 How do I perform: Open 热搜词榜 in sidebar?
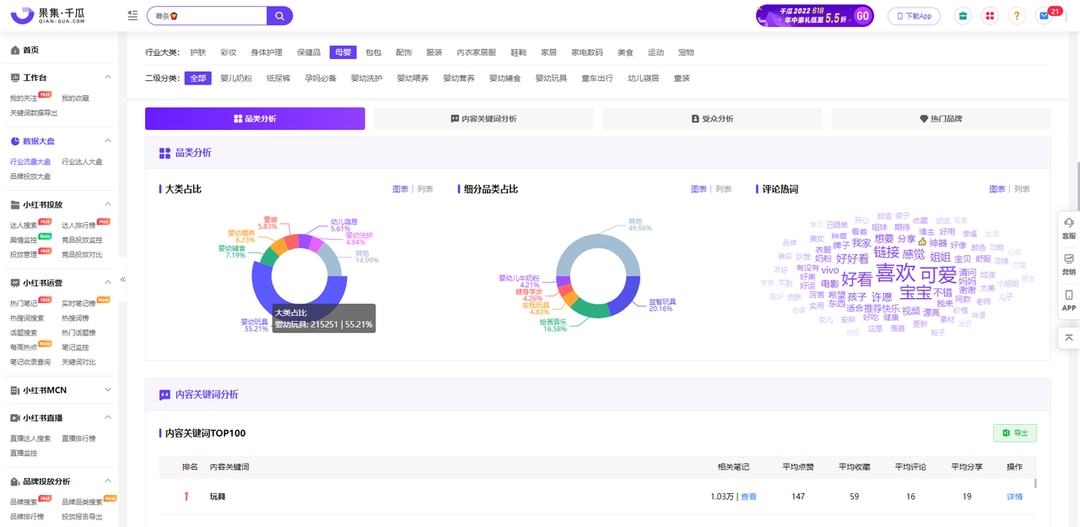(75, 318)
